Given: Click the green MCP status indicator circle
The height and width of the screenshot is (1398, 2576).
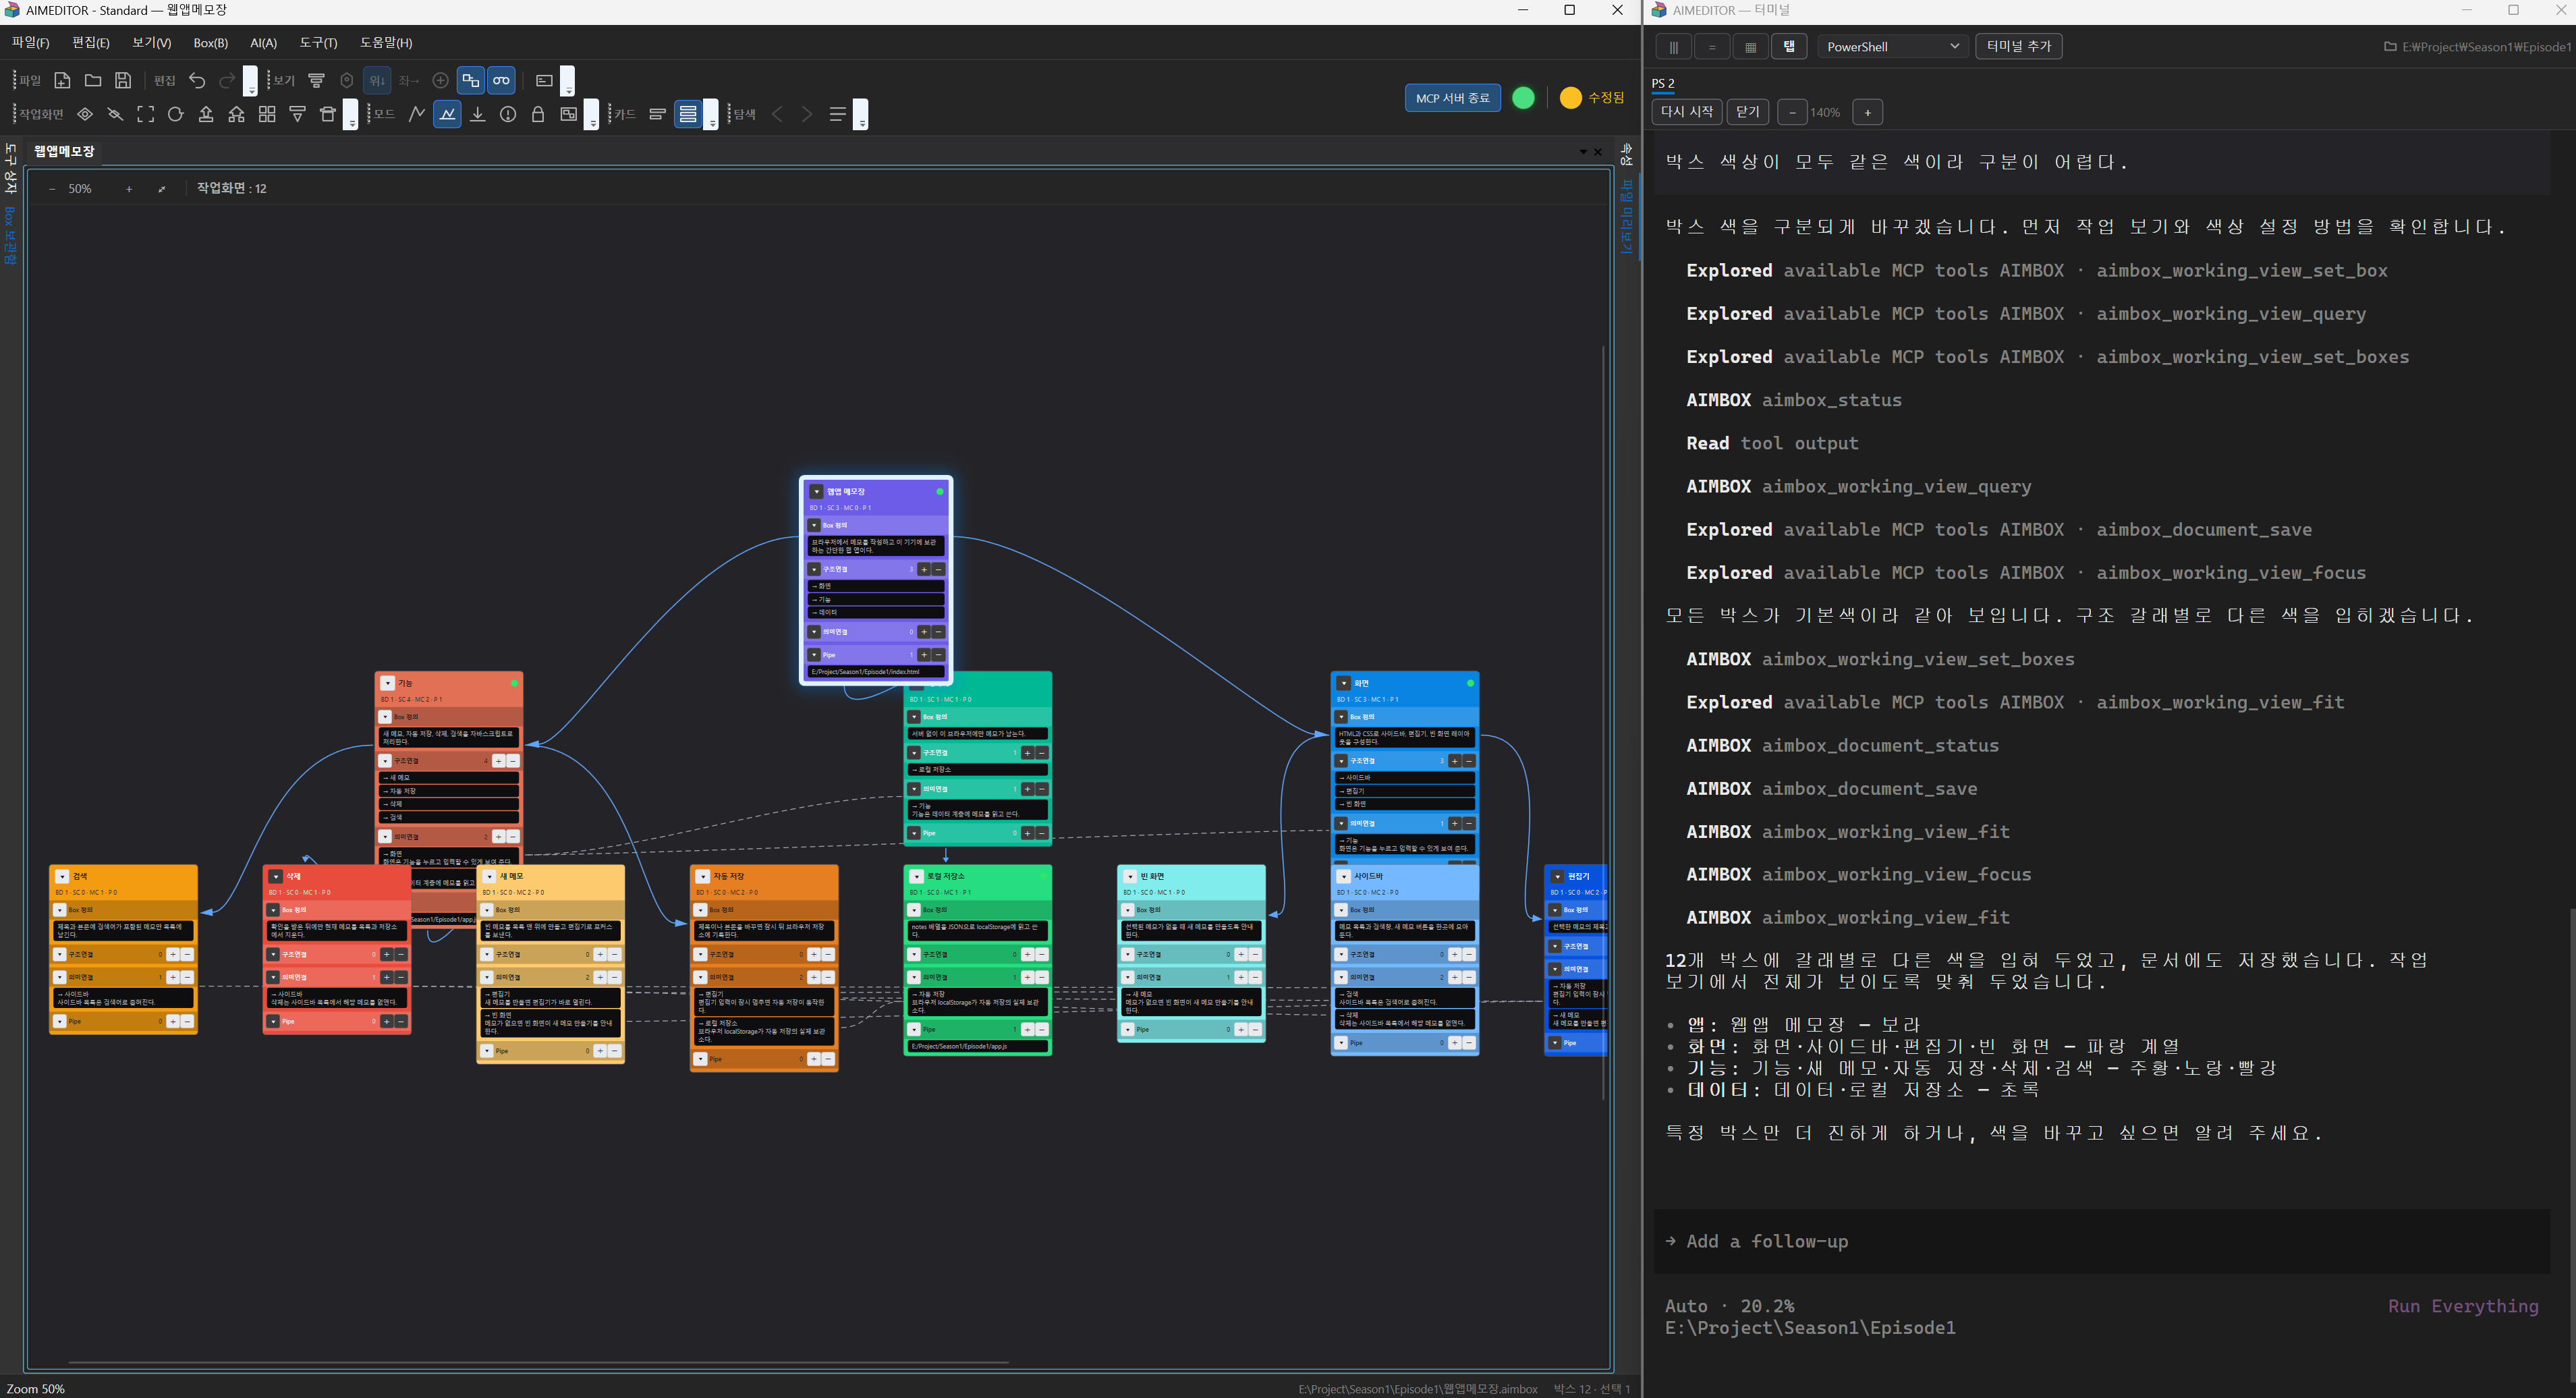Looking at the screenshot, I should [1523, 98].
